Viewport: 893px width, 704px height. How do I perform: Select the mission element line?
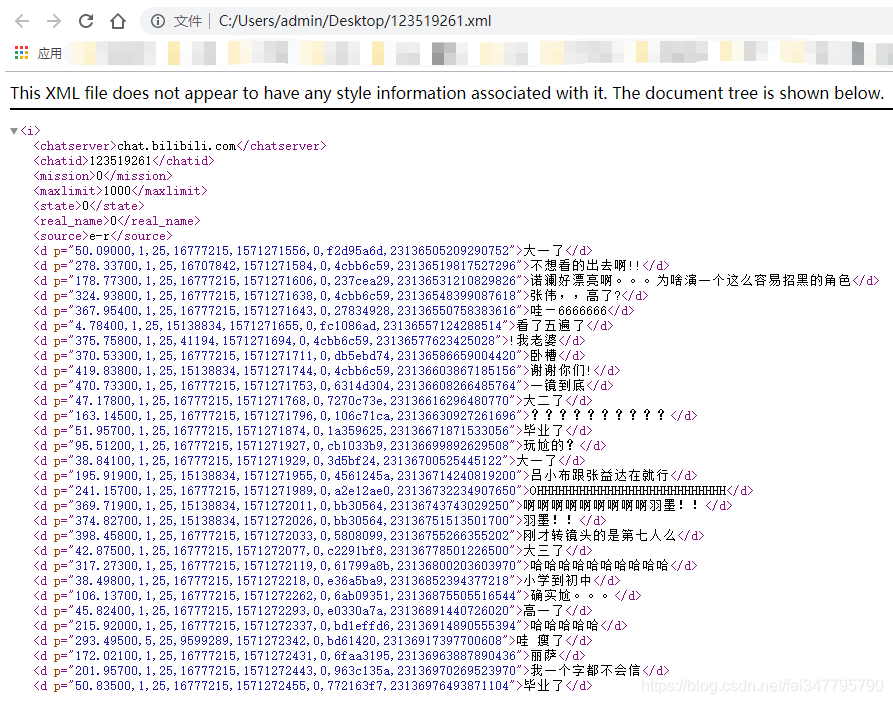coord(103,176)
